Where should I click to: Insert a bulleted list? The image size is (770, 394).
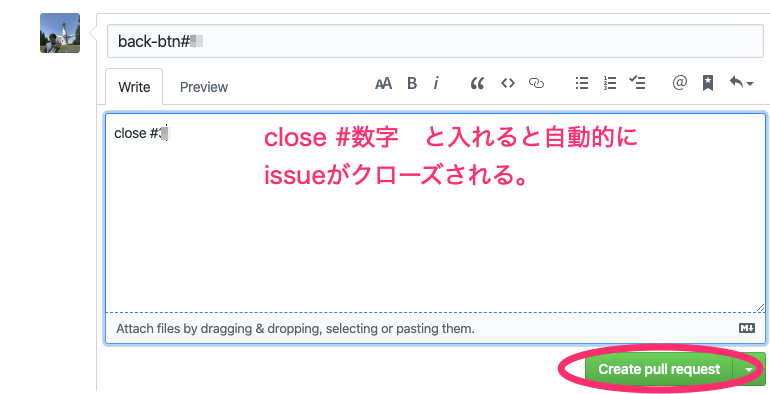[x=582, y=84]
